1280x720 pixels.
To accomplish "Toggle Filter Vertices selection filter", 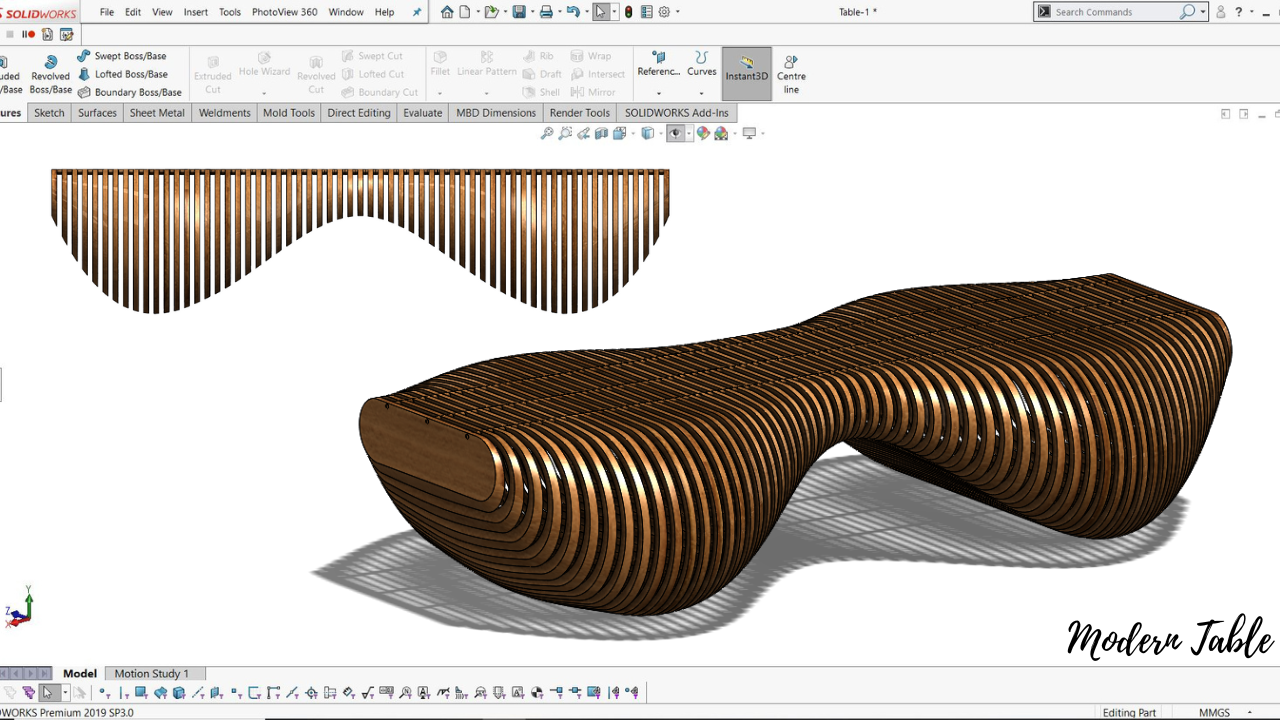I will pos(103,692).
